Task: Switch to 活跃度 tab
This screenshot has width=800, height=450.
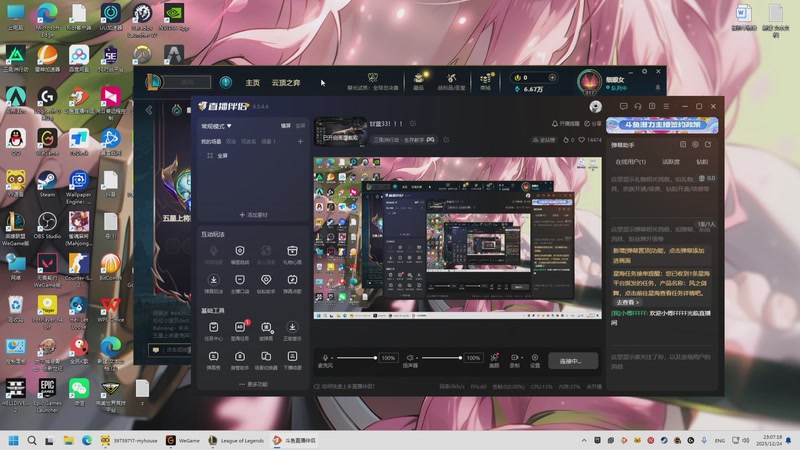Action: point(671,162)
